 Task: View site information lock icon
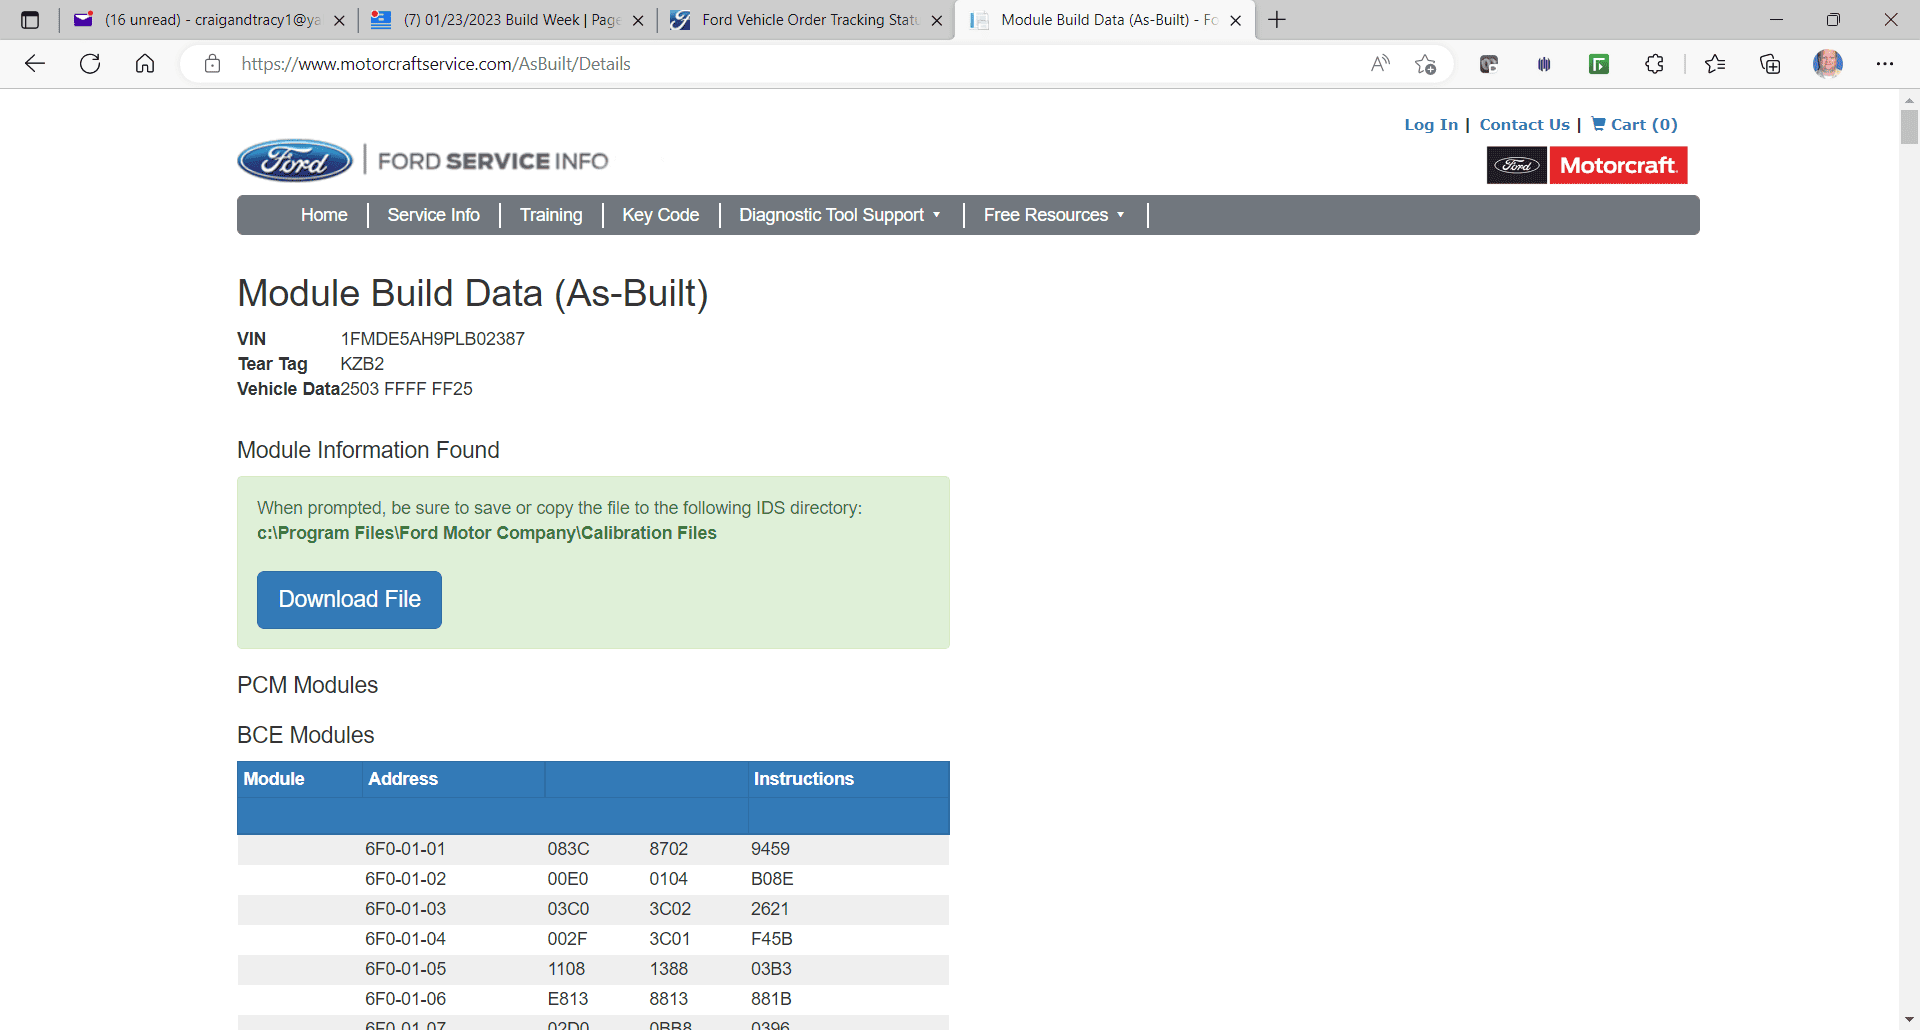pyautogui.click(x=212, y=64)
